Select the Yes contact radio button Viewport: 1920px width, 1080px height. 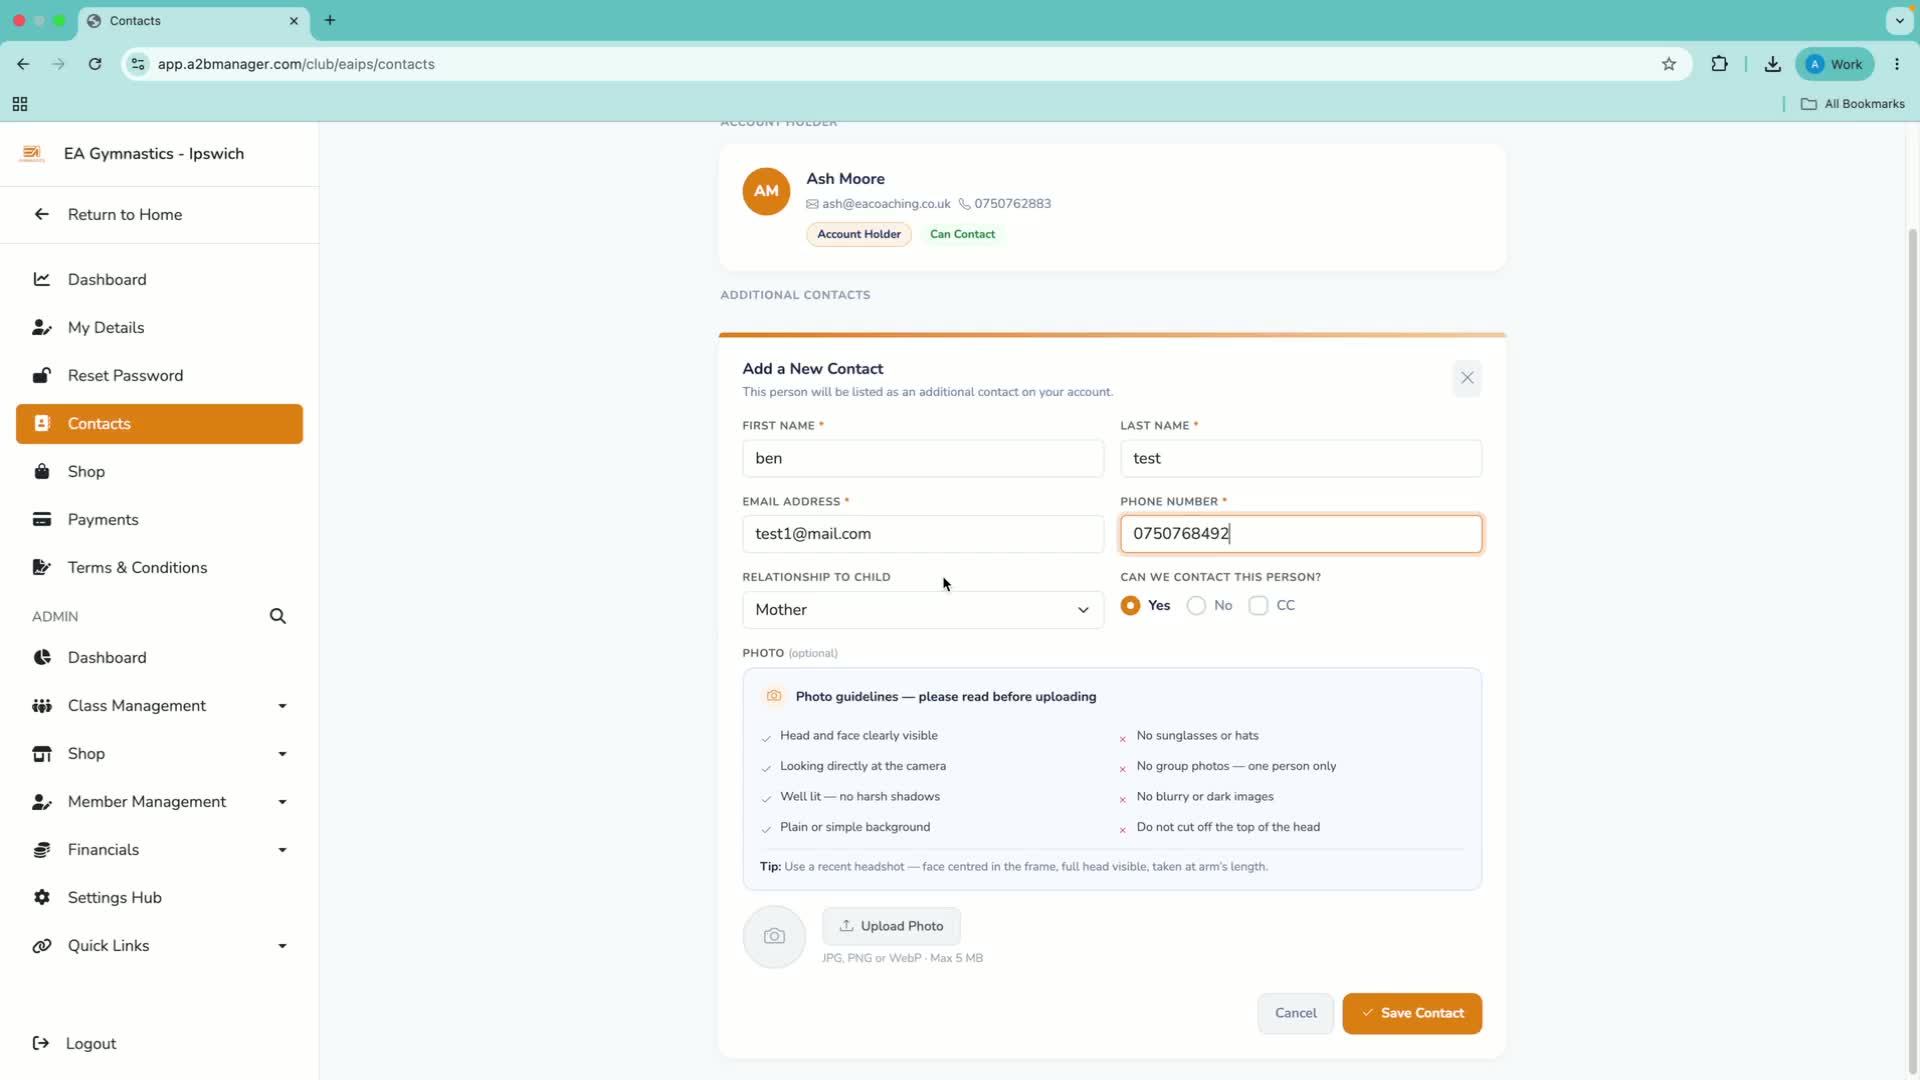tap(1130, 606)
